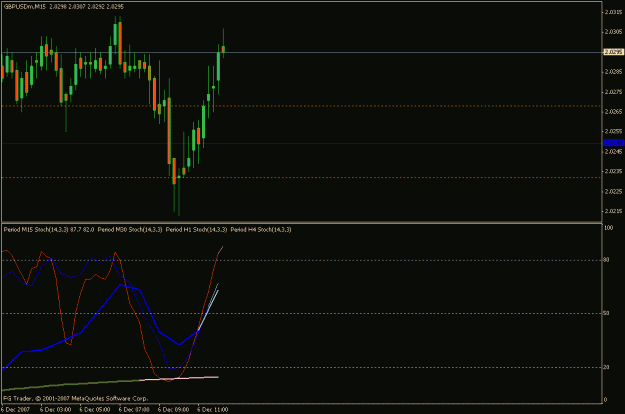
Task: Click 'Period H1 Stoch(14,3,3)' indicator label
Action: 197,230
